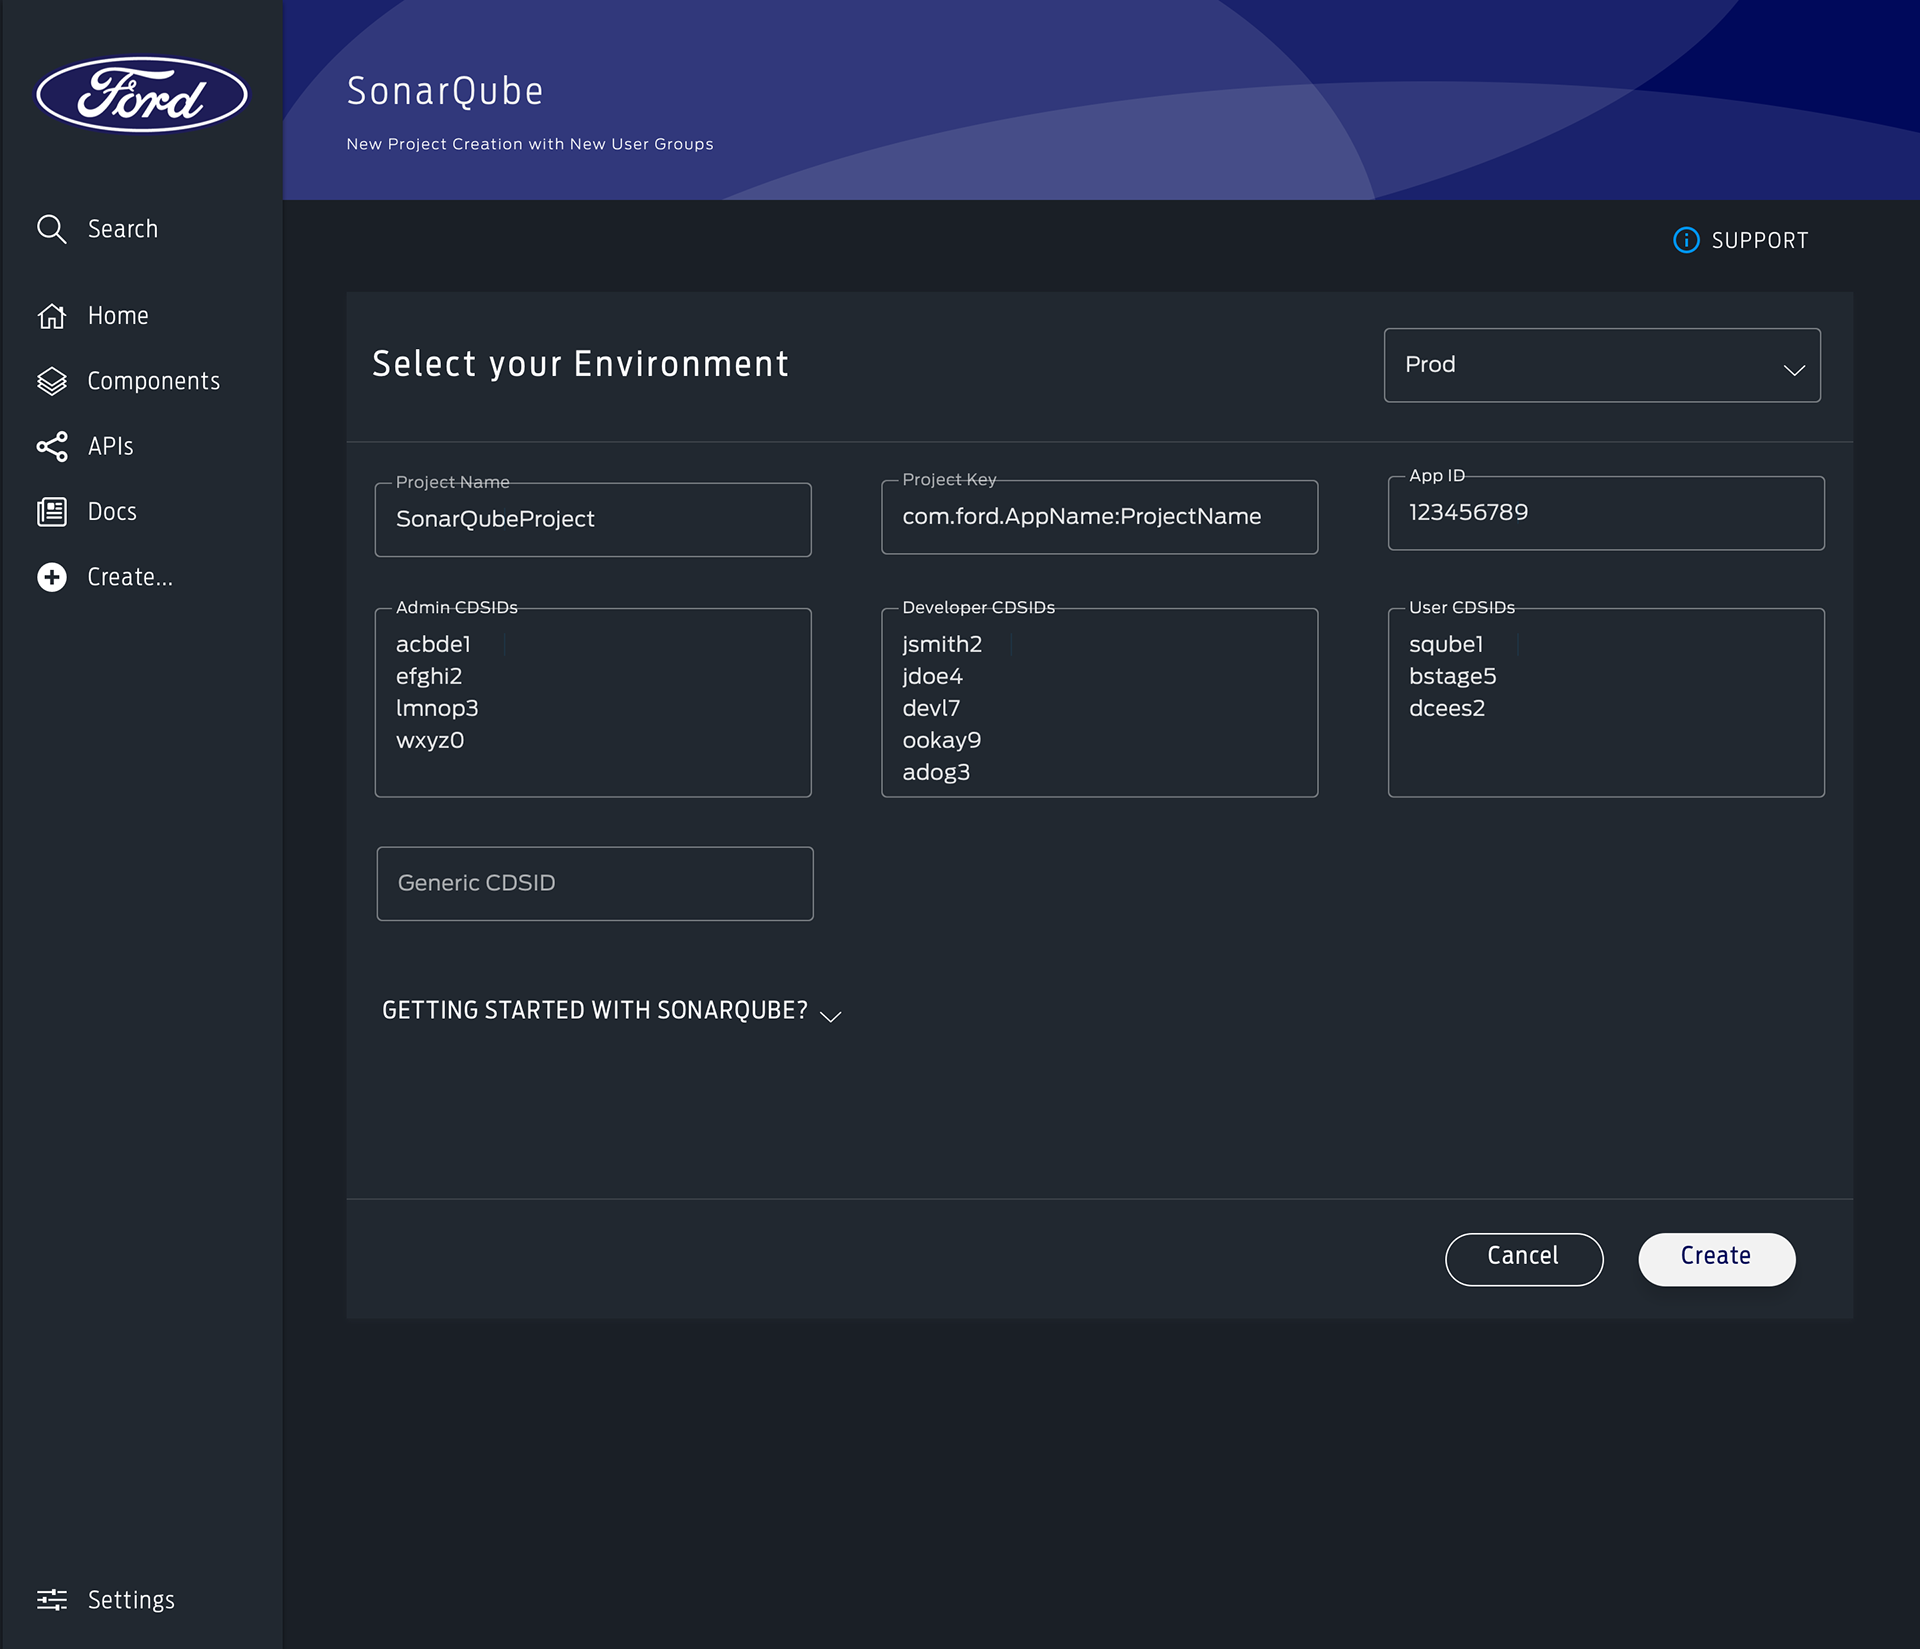Click developer ID 'adog3'
This screenshot has height=1649, width=1920.
[x=936, y=772]
